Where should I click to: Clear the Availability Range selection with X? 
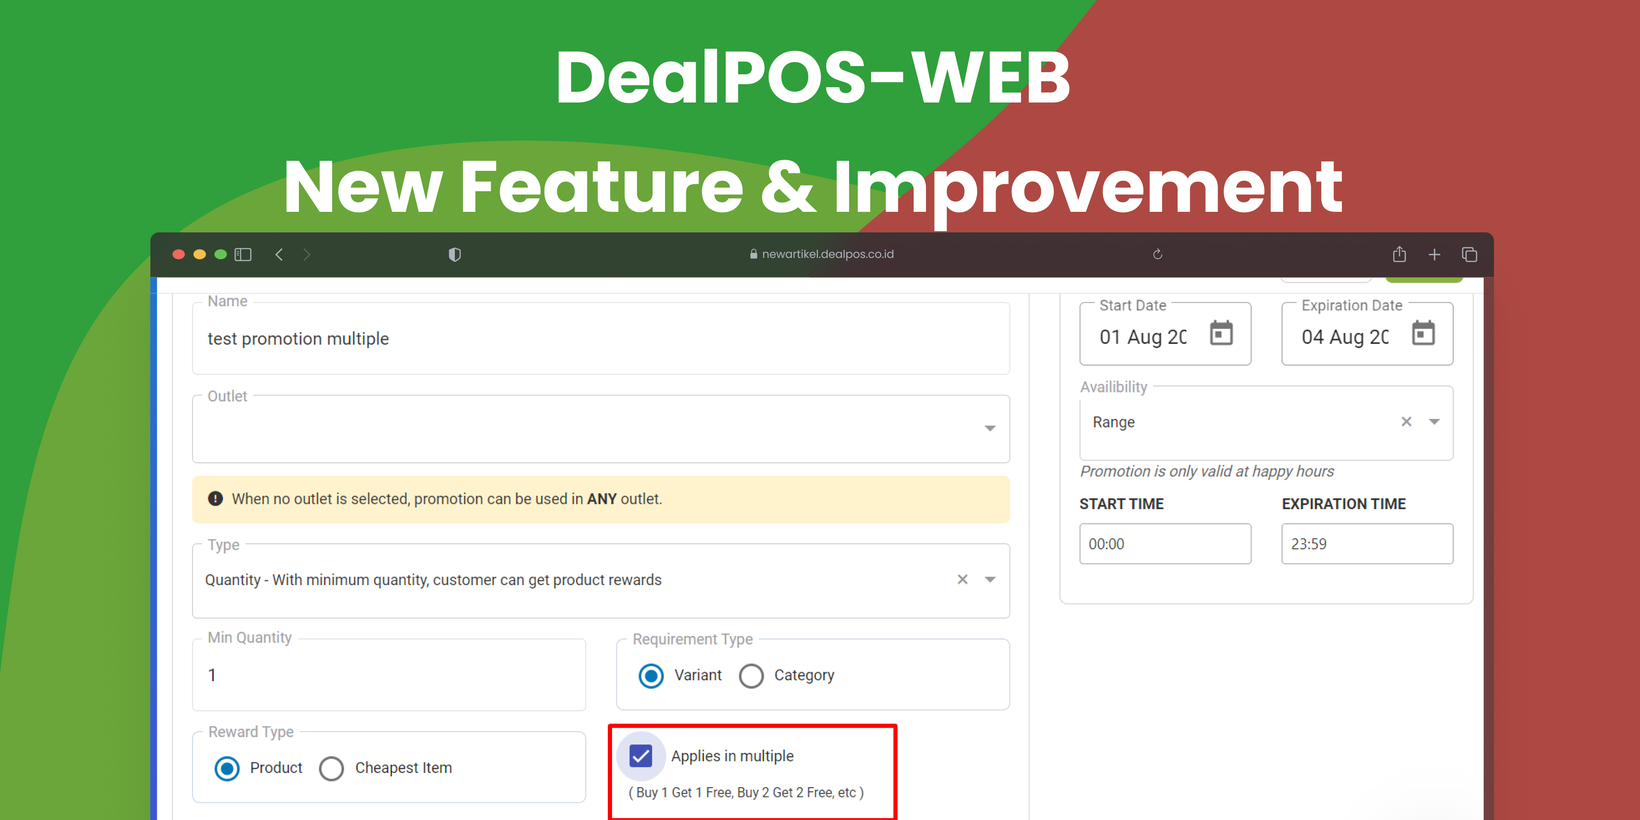(1406, 422)
